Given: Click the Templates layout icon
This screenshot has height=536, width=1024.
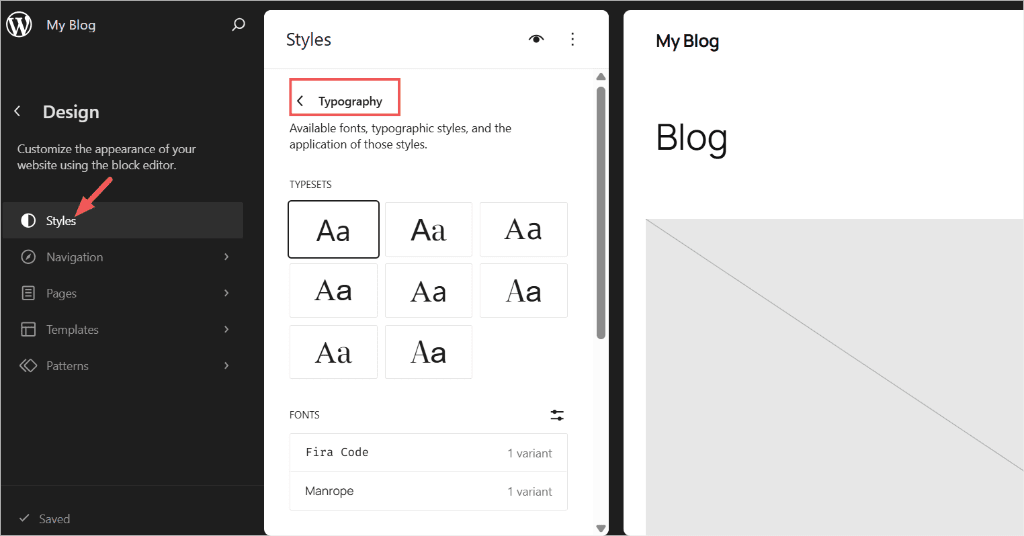Looking at the screenshot, I should (28, 330).
